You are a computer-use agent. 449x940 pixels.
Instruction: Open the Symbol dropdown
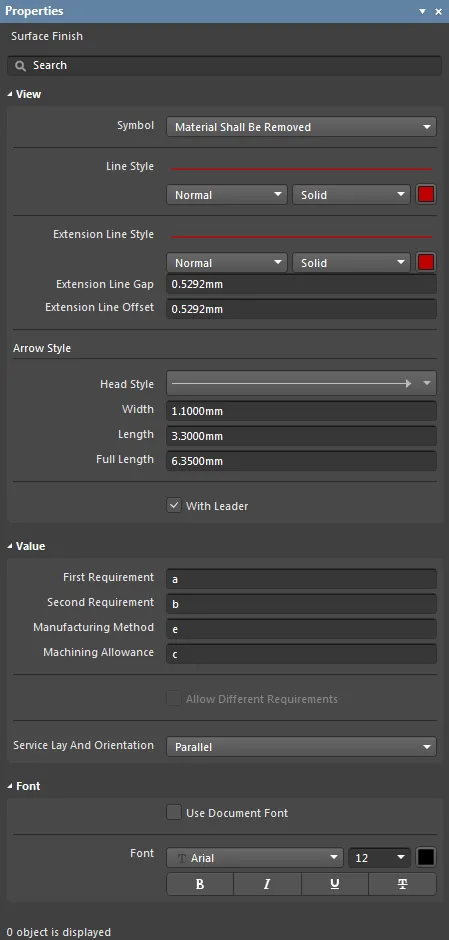coord(301,127)
